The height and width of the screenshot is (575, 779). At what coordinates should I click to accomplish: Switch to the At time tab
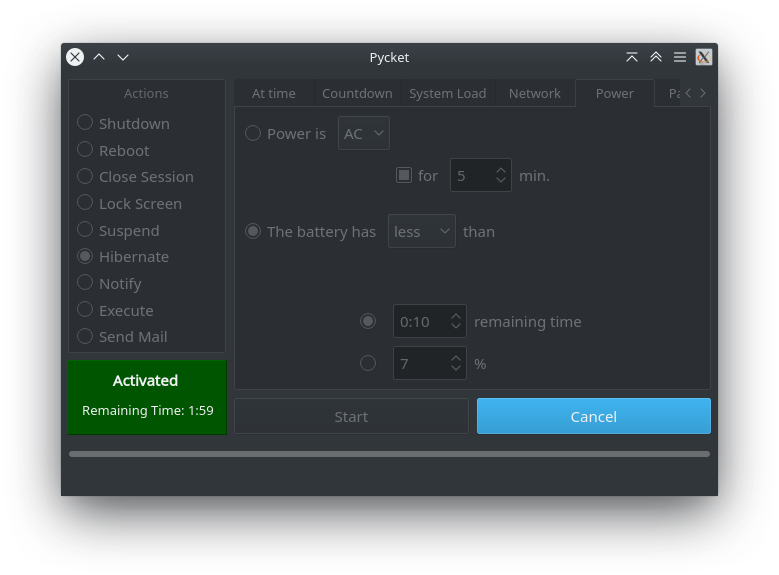[x=274, y=93]
